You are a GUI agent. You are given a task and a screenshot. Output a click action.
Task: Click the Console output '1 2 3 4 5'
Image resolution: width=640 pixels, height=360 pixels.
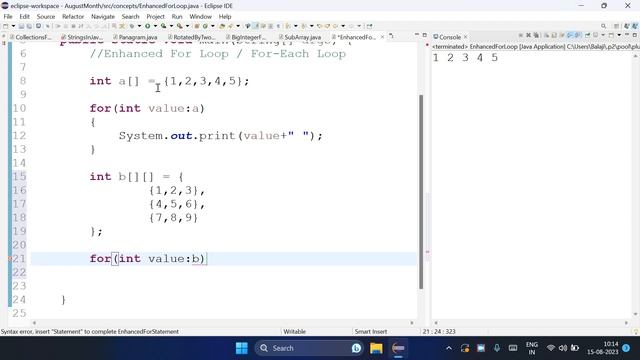[x=465, y=58]
